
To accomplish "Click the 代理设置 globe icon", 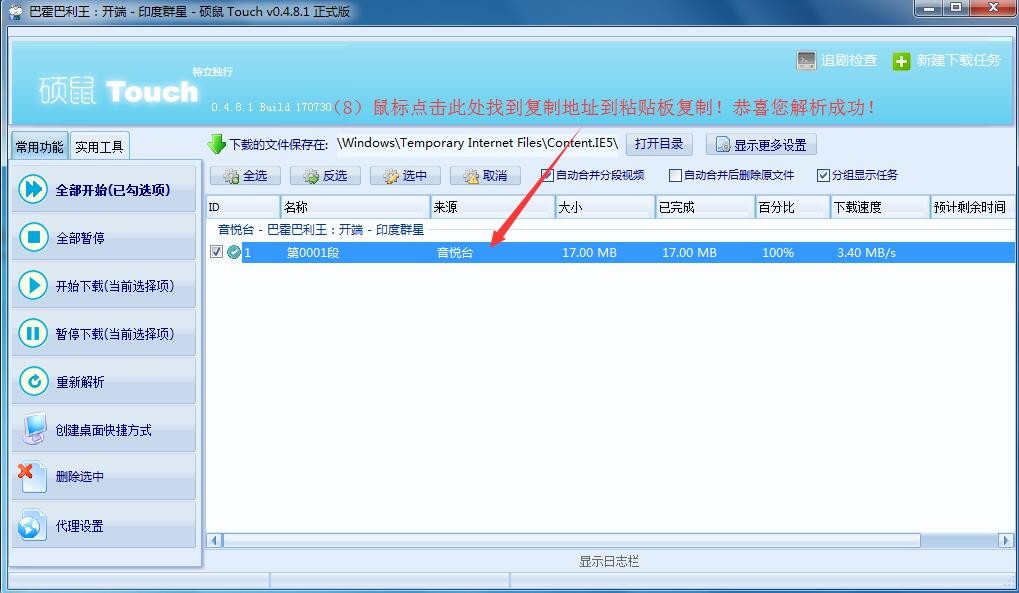I will pos(32,525).
